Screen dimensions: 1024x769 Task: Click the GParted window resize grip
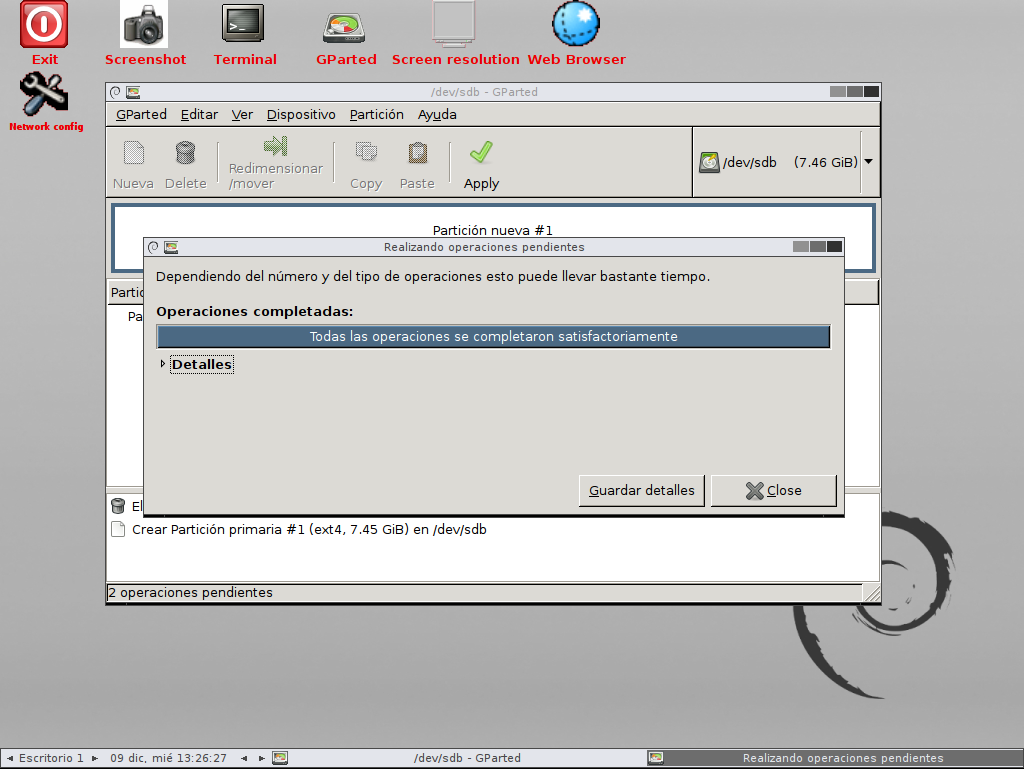[x=871, y=593]
